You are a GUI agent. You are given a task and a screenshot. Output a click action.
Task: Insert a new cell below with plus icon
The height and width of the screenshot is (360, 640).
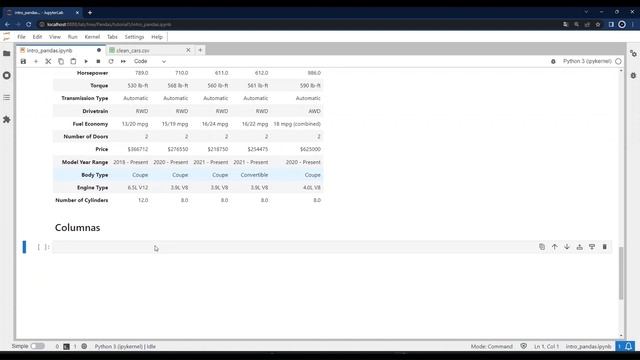tap(36, 61)
